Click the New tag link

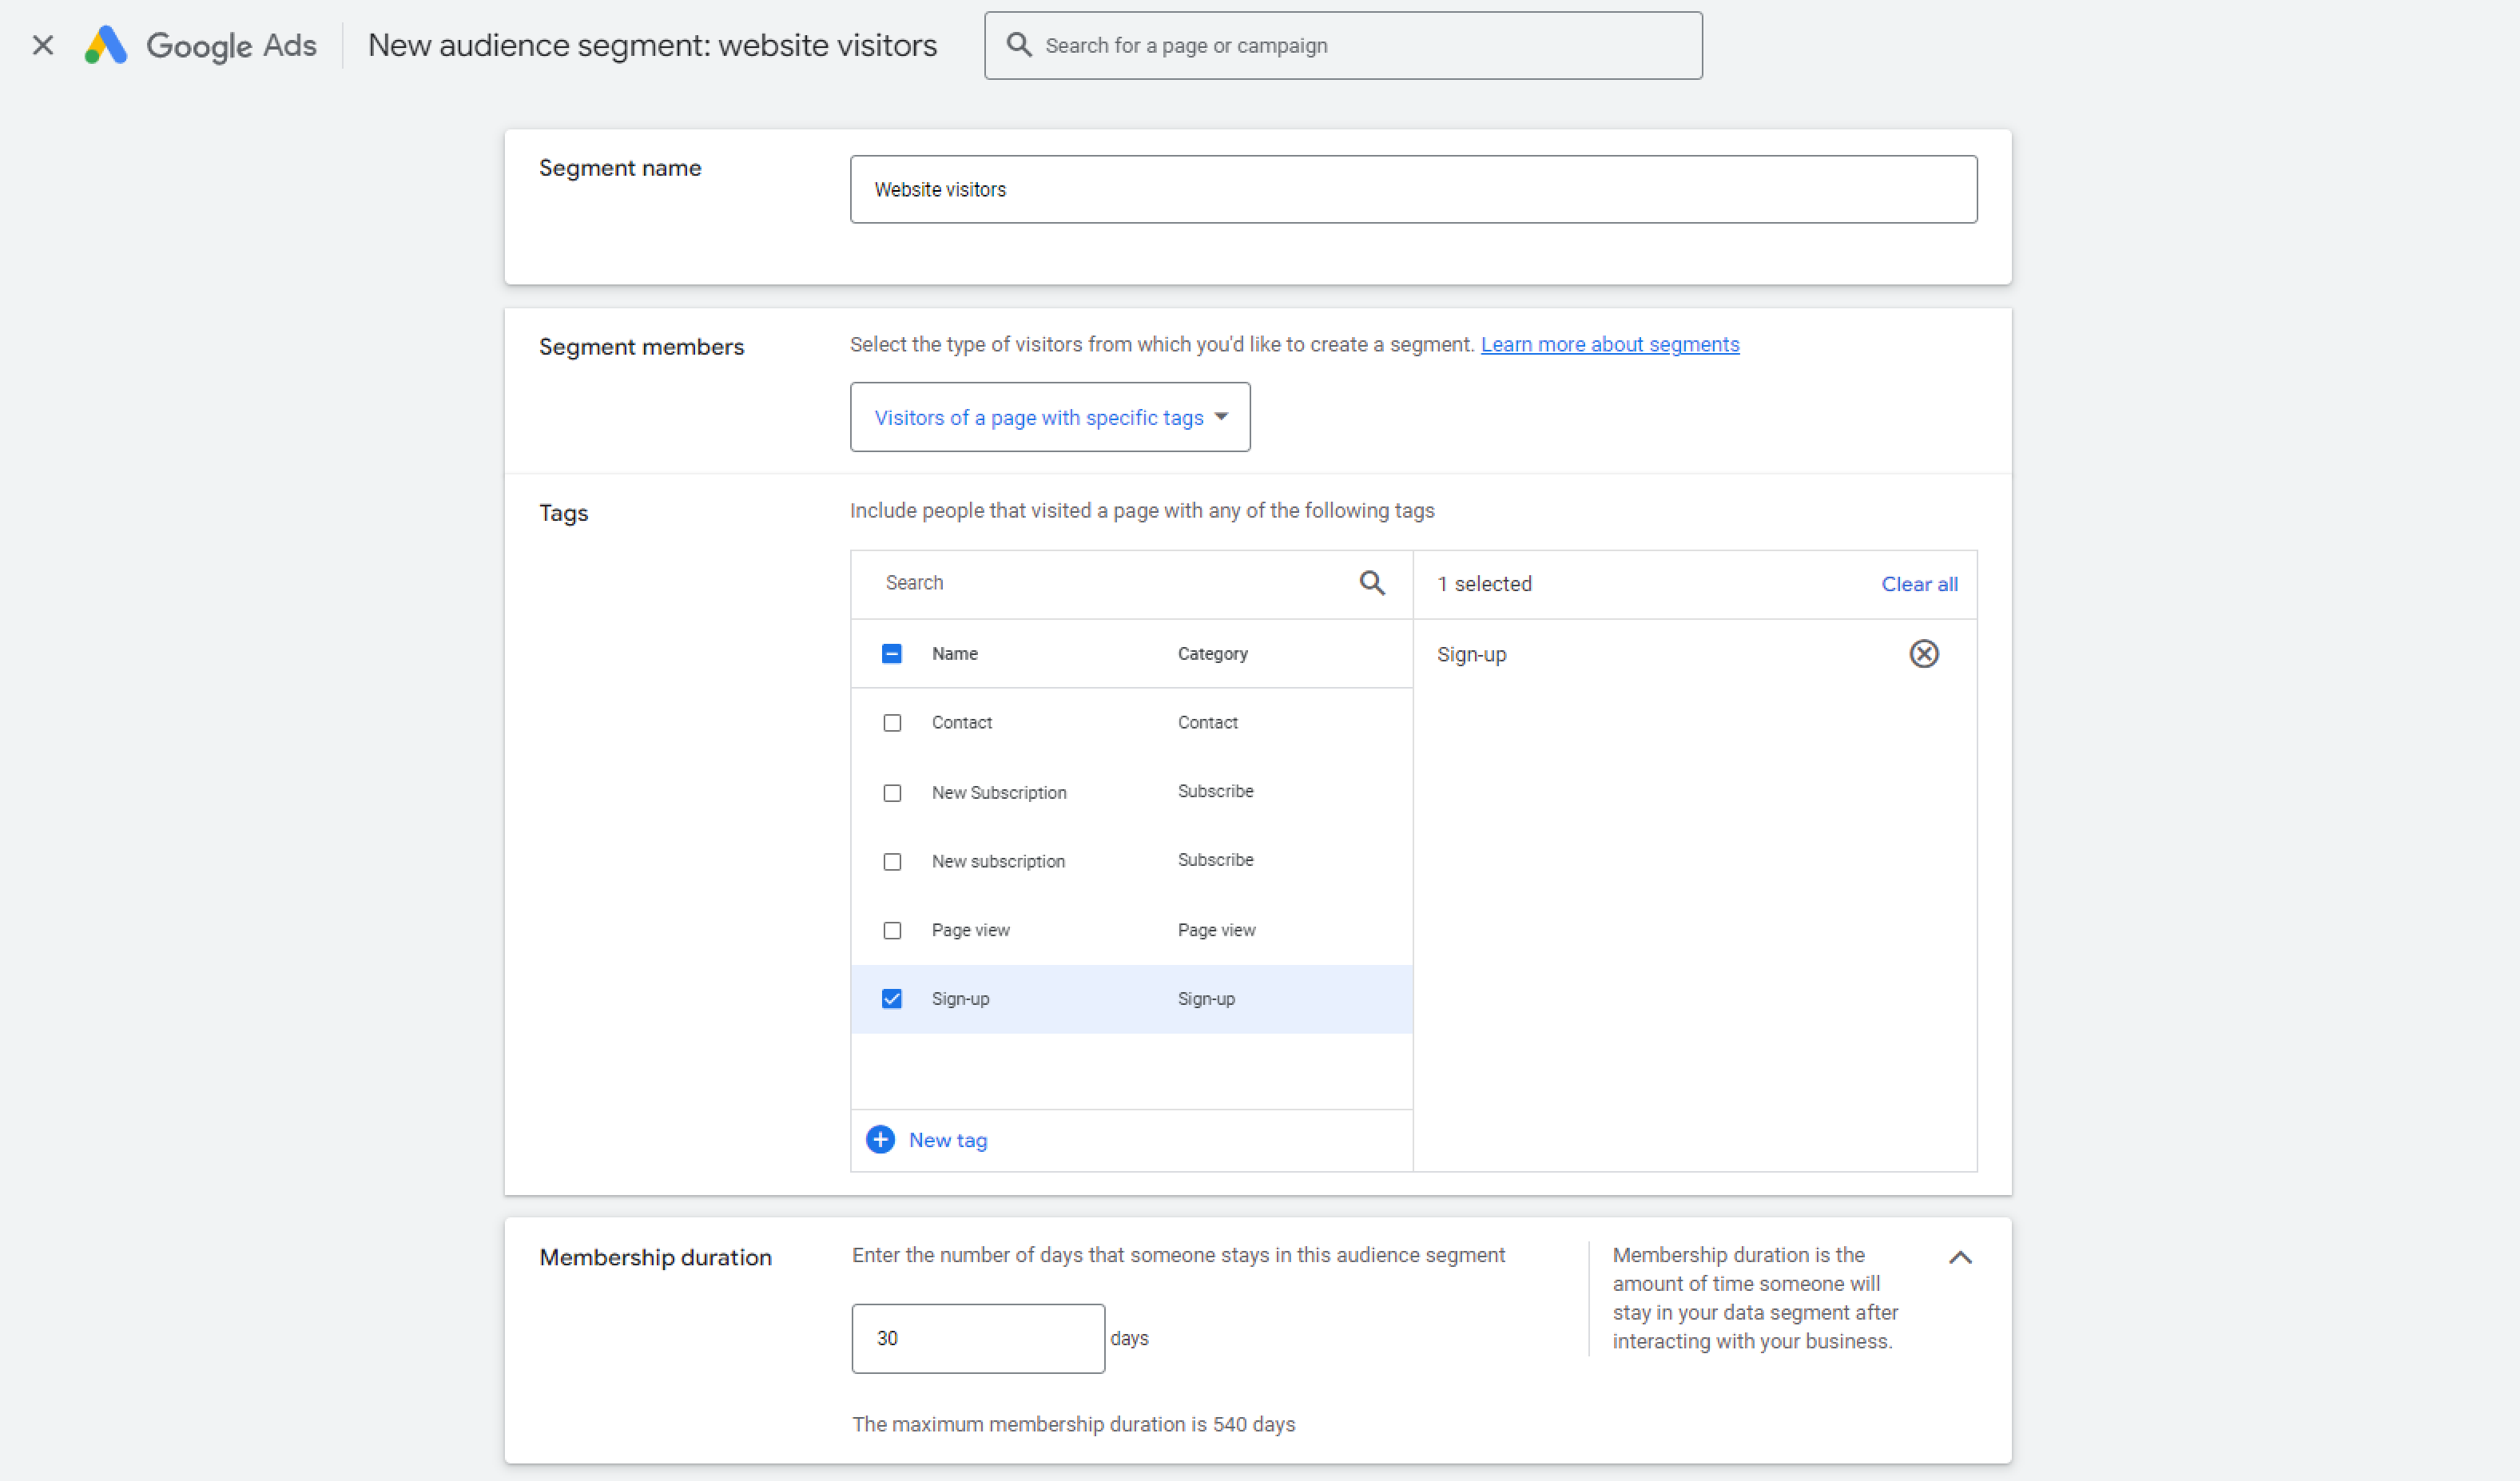(x=948, y=1140)
